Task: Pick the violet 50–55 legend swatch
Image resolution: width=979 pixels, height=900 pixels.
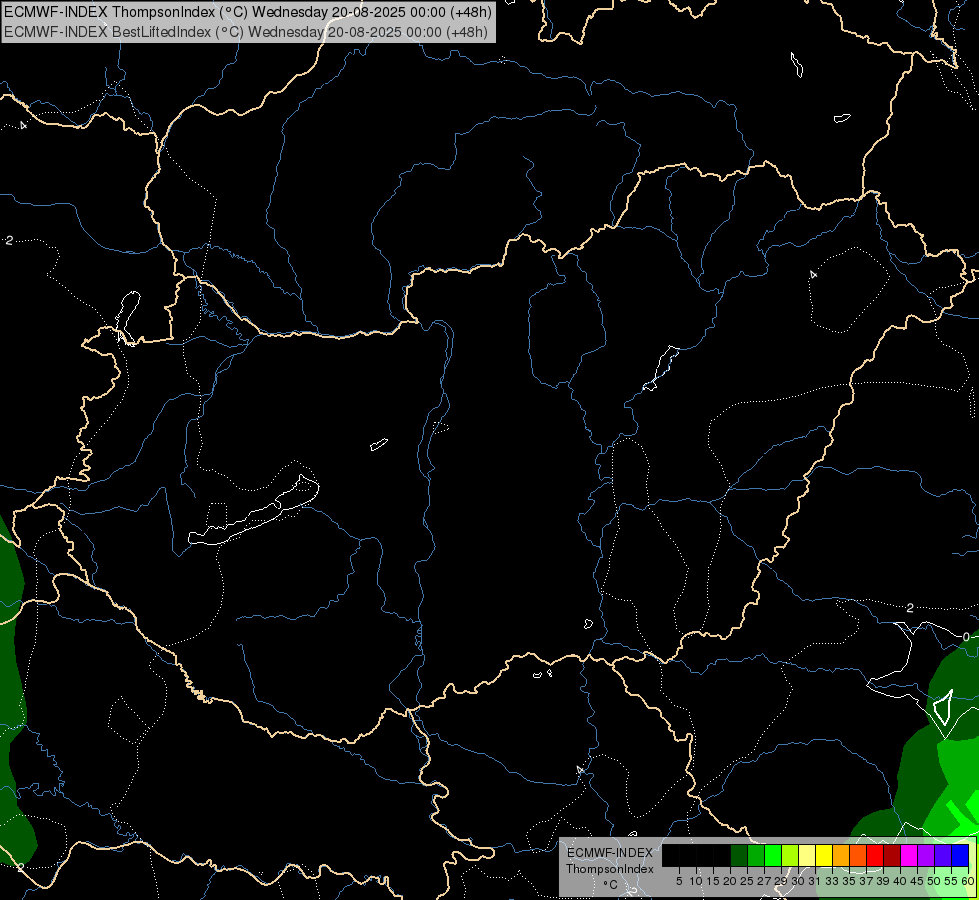Action: (x=943, y=856)
